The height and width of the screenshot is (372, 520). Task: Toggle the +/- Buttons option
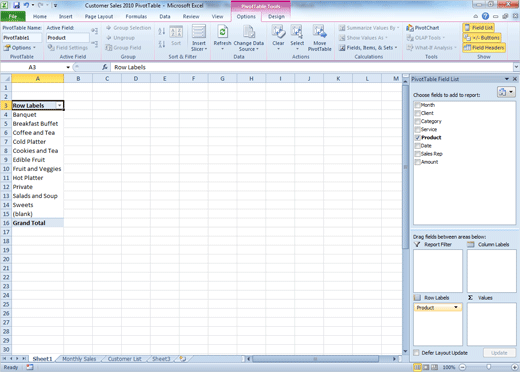pyautogui.click(x=482, y=38)
